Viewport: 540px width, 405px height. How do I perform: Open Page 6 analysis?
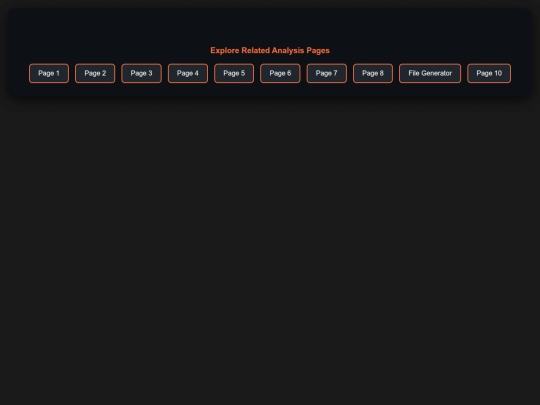click(x=280, y=73)
